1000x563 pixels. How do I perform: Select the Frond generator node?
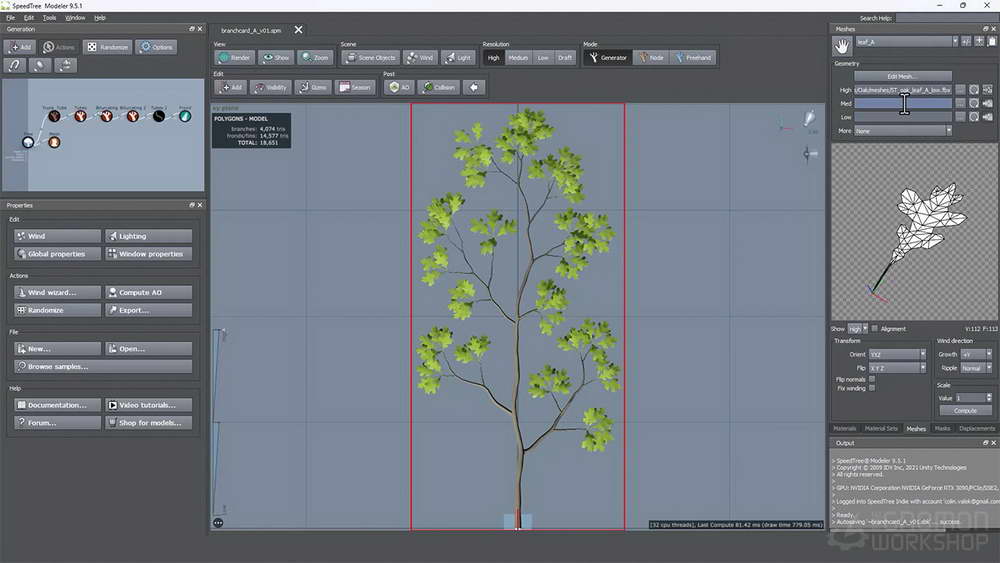point(185,116)
